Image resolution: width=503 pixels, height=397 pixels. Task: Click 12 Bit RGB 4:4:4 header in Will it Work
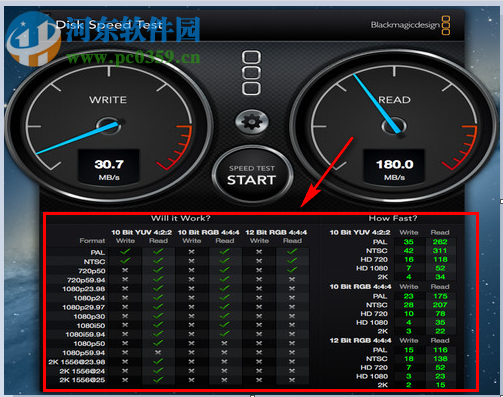coord(276,232)
